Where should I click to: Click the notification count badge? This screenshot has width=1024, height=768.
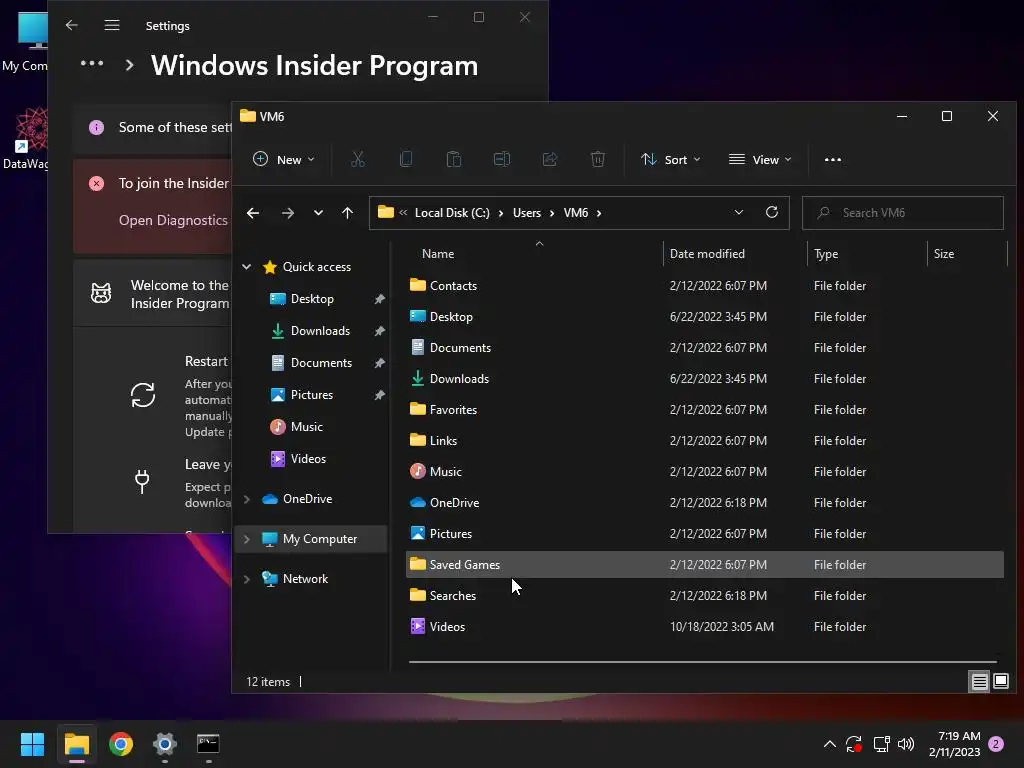pos(997,744)
